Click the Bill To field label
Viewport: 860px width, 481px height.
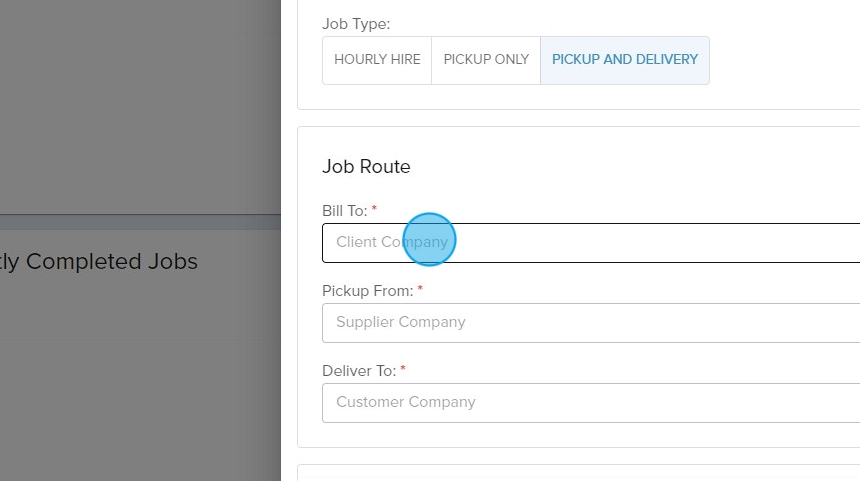point(345,211)
